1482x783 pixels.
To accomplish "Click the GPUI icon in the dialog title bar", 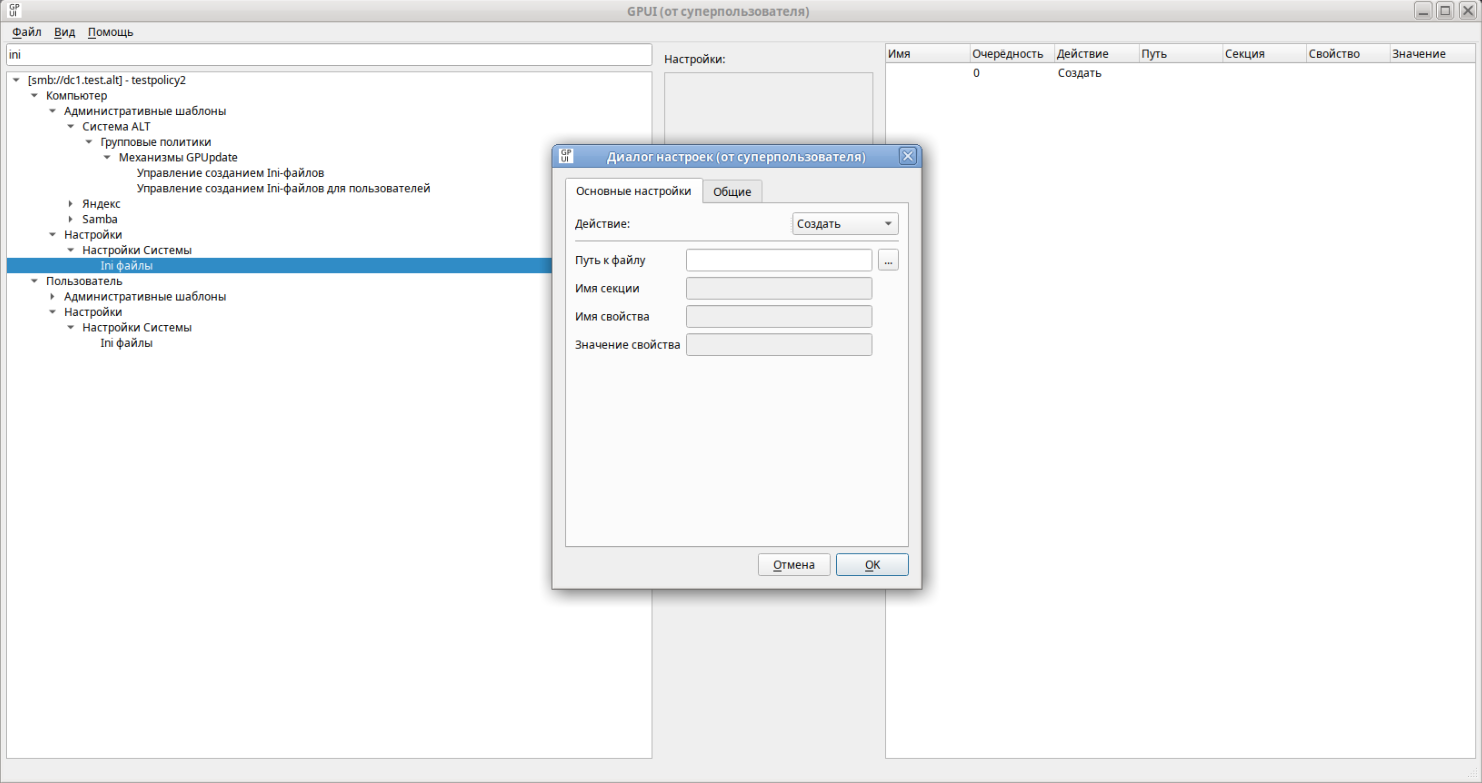I will pos(566,156).
